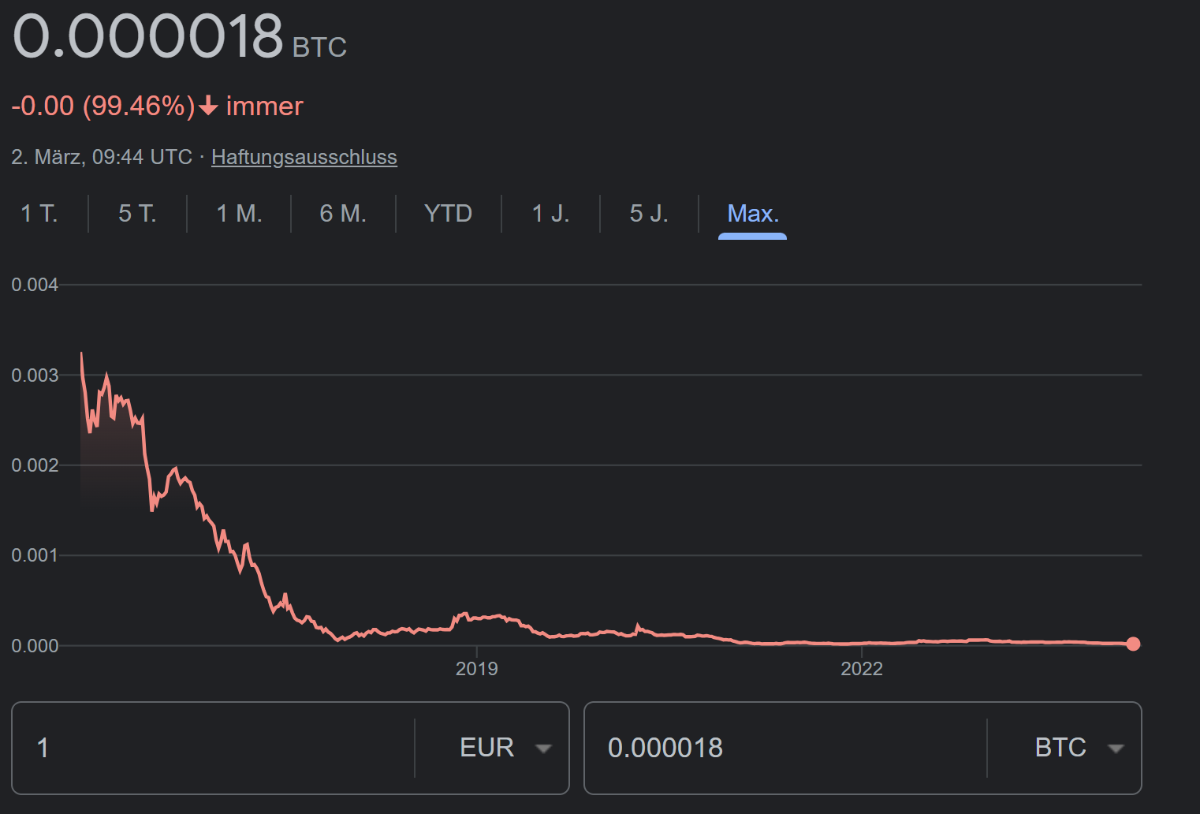Click the chart's current price end dot

(x=1132, y=644)
